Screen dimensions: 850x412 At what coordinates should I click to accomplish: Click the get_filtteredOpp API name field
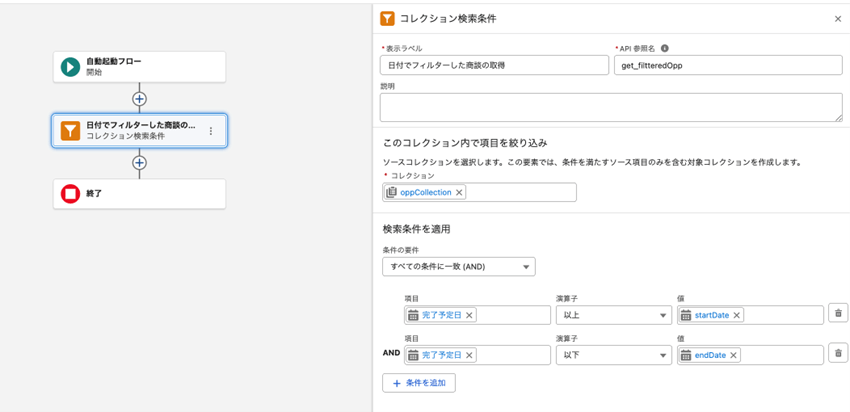[727, 65]
